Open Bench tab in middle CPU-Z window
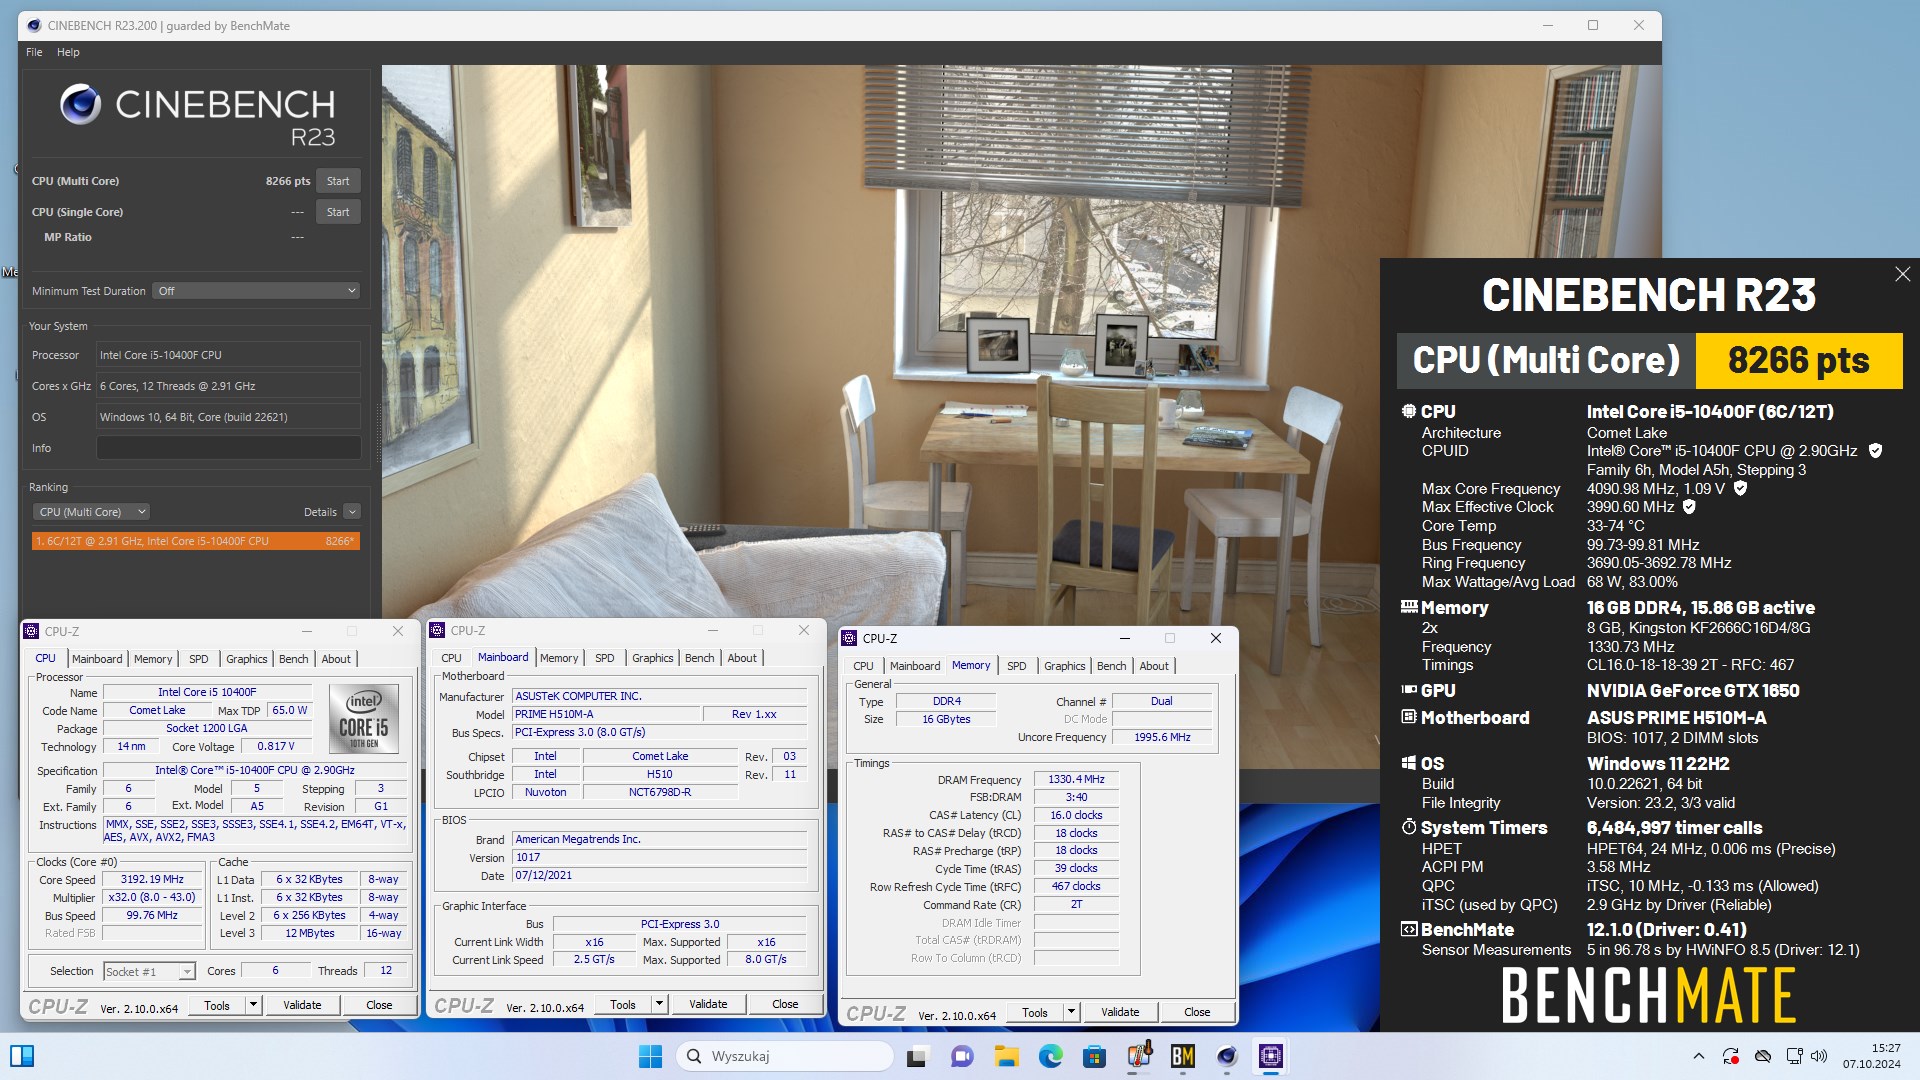The width and height of the screenshot is (1920, 1080). tap(700, 658)
